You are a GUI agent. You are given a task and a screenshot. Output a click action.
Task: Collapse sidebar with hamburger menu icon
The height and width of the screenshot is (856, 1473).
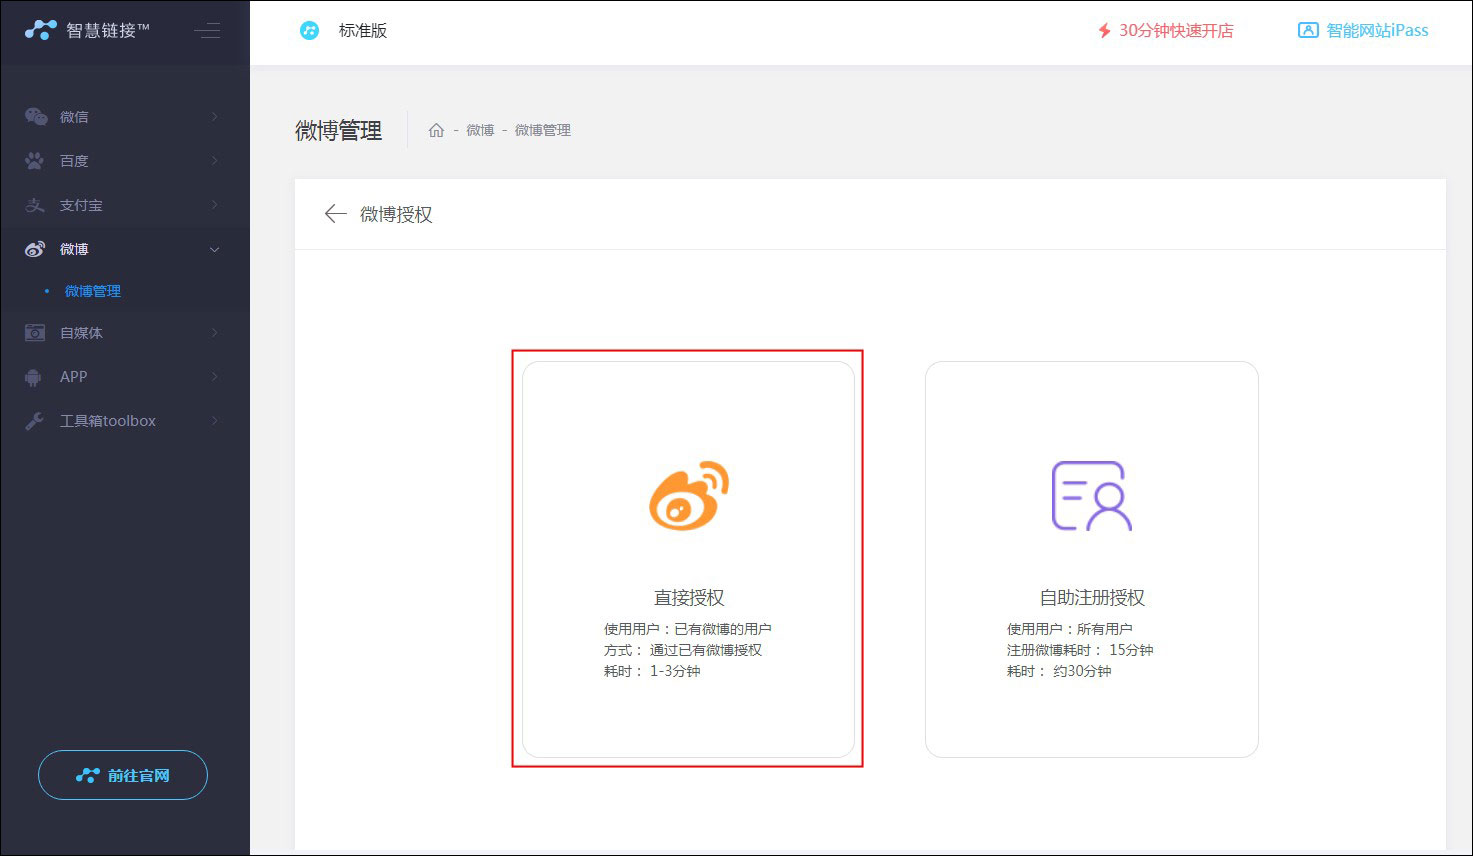pyautogui.click(x=207, y=30)
